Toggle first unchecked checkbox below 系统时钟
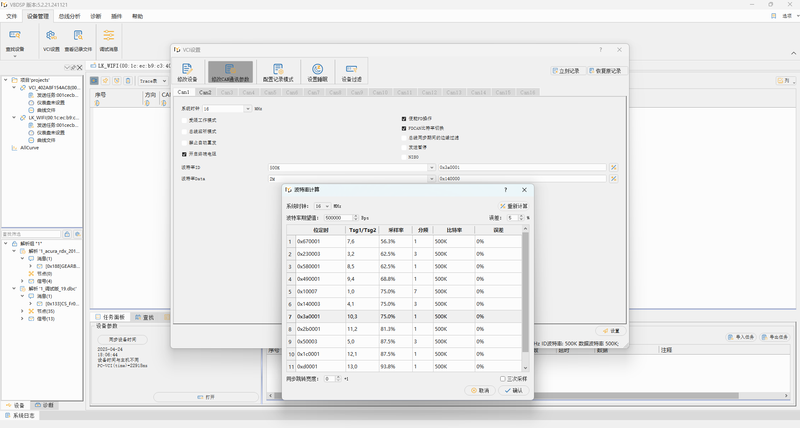The image size is (800, 428). tap(184, 120)
